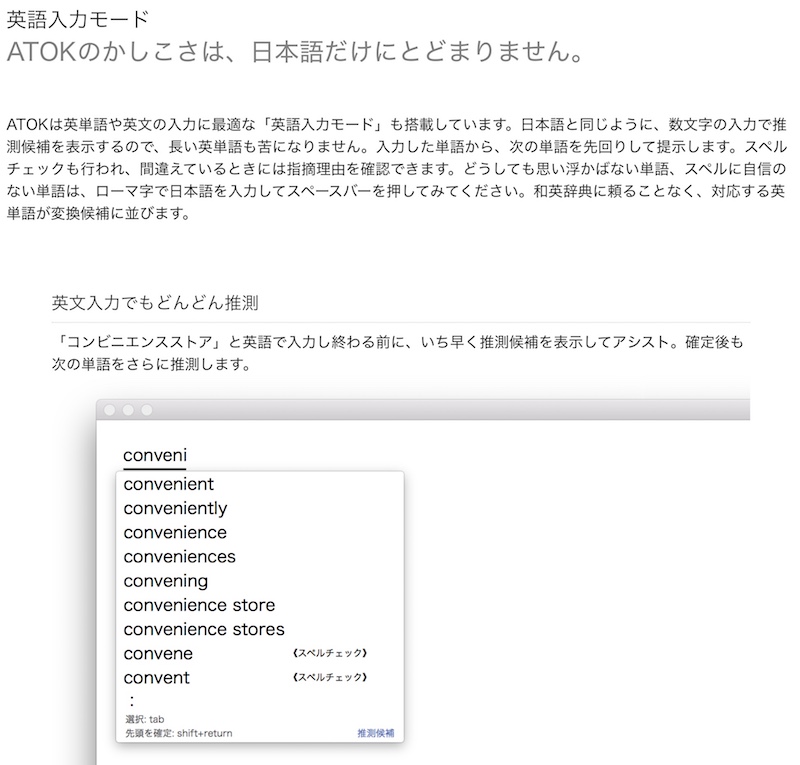Image resolution: width=800 pixels, height=765 pixels.
Task: Choose 'convenience store' from candidates
Action: pos(199,605)
